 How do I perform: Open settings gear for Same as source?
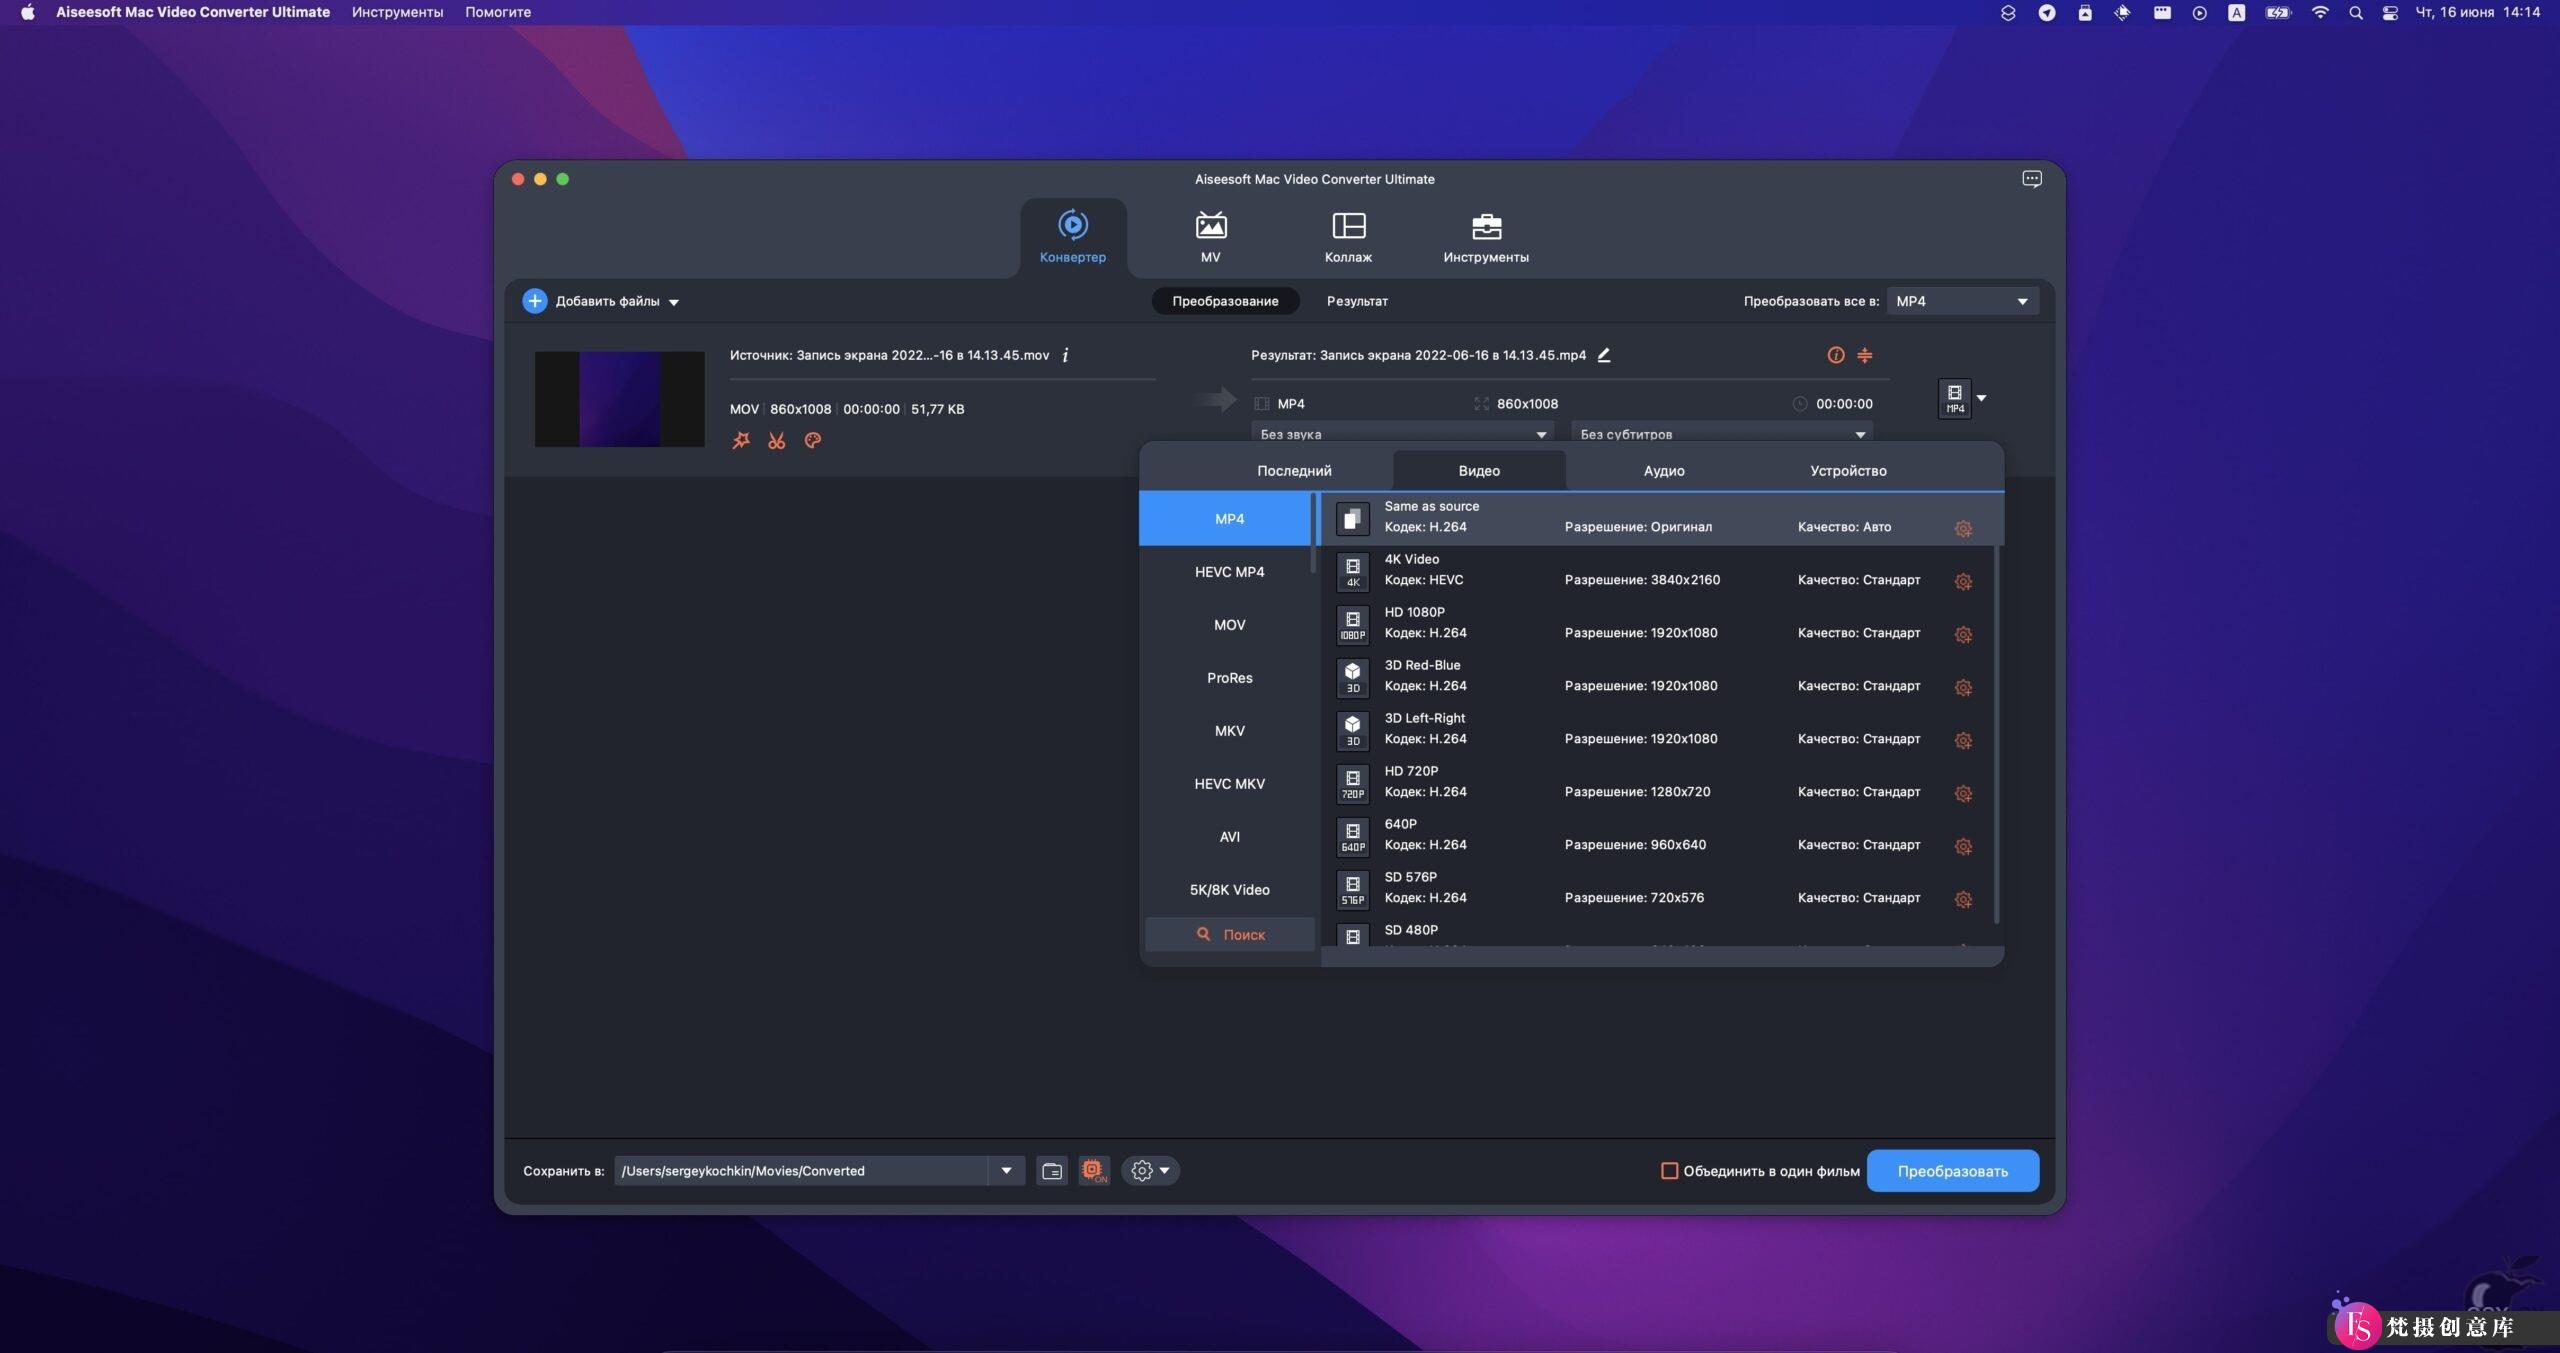(x=1963, y=528)
